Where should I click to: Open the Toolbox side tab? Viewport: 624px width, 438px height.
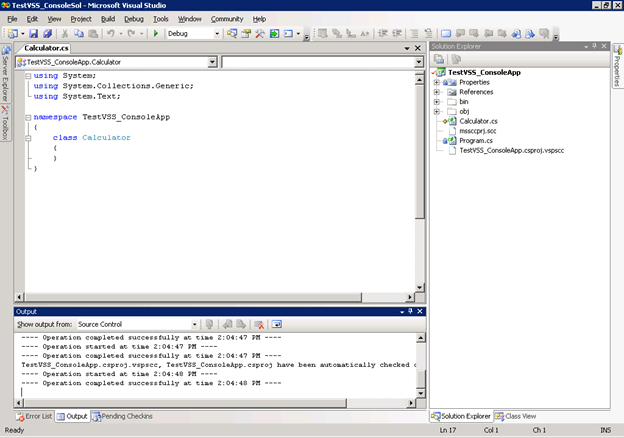click(x=6, y=123)
